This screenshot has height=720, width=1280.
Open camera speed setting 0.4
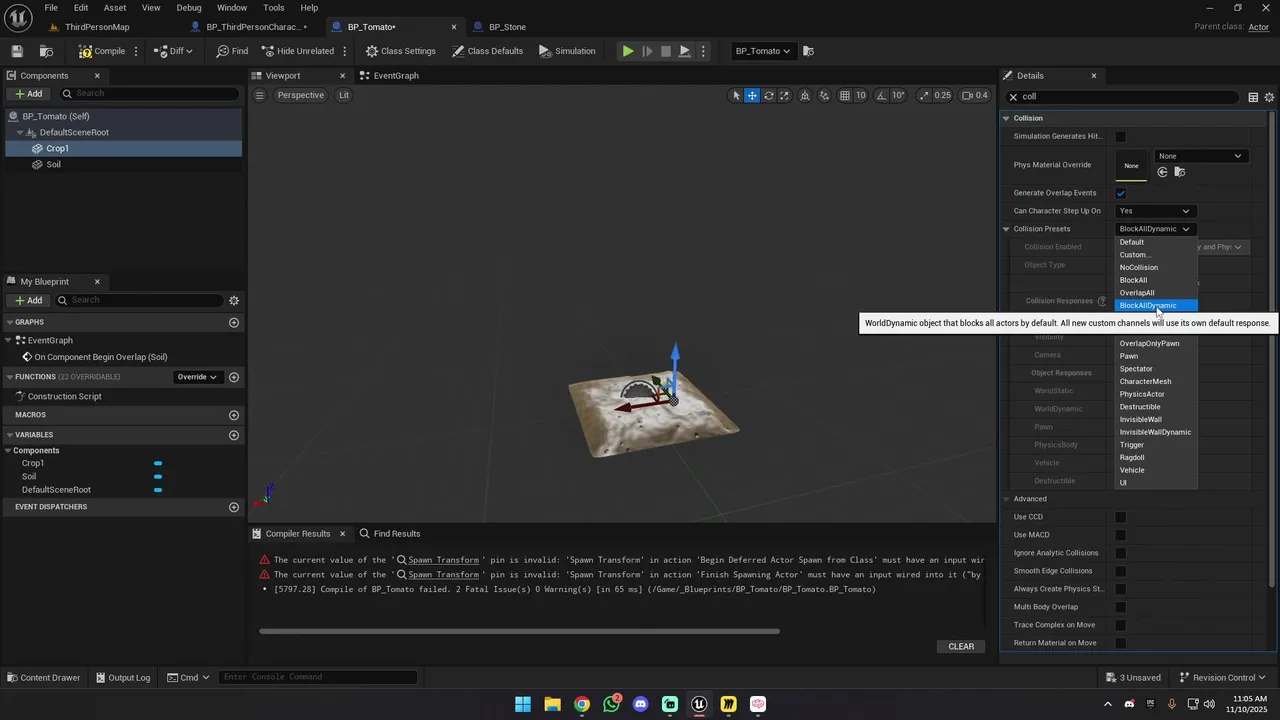[975, 95]
